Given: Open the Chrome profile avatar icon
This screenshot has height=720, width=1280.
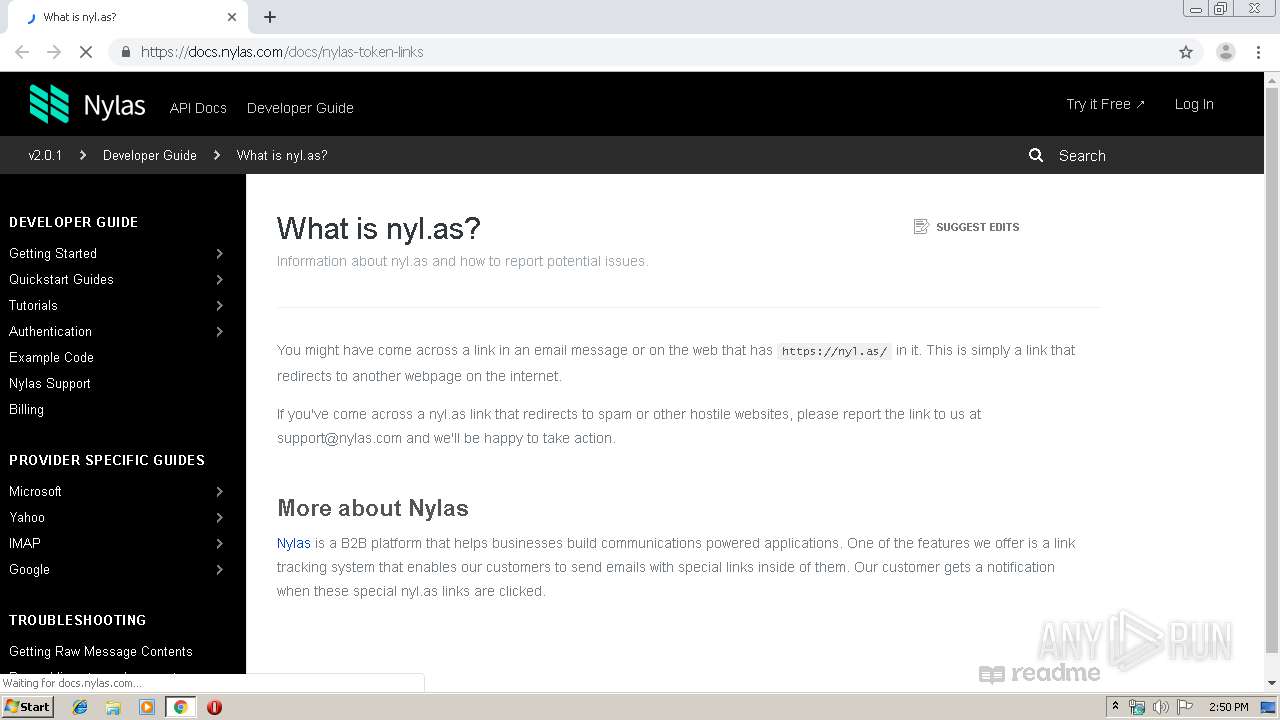Looking at the screenshot, I should [1225, 52].
